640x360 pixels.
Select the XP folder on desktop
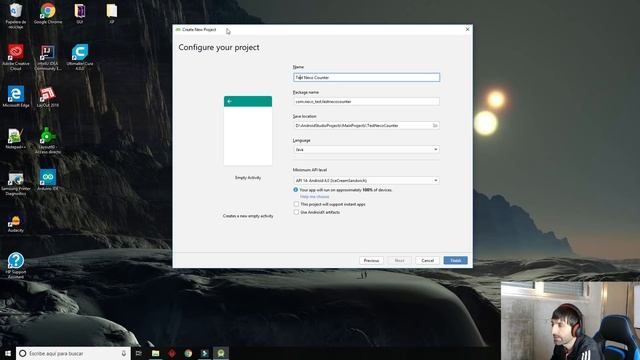(111, 13)
